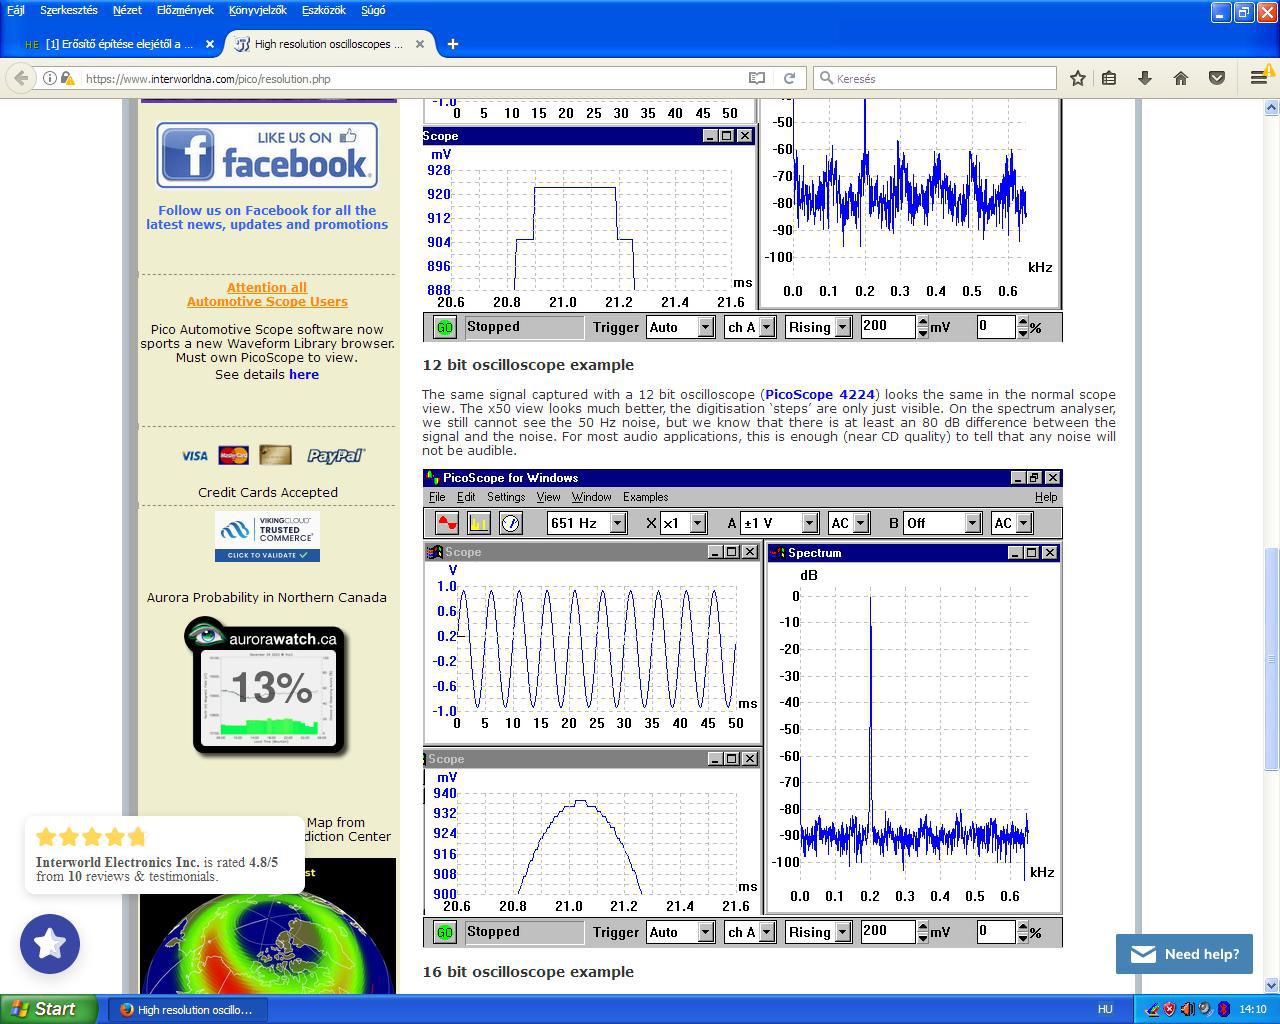This screenshot has width=1280, height=1024.
Task: Open the Firefox hamburger menu
Action: pos(1258,78)
